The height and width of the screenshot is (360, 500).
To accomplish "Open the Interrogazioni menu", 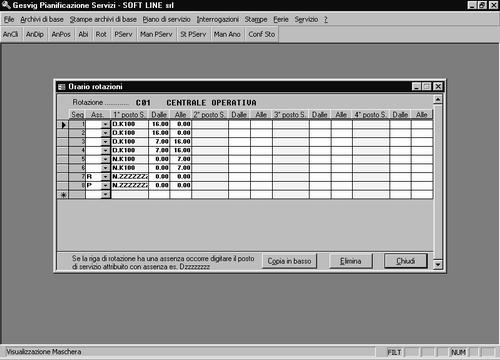I will click(218, 19).
